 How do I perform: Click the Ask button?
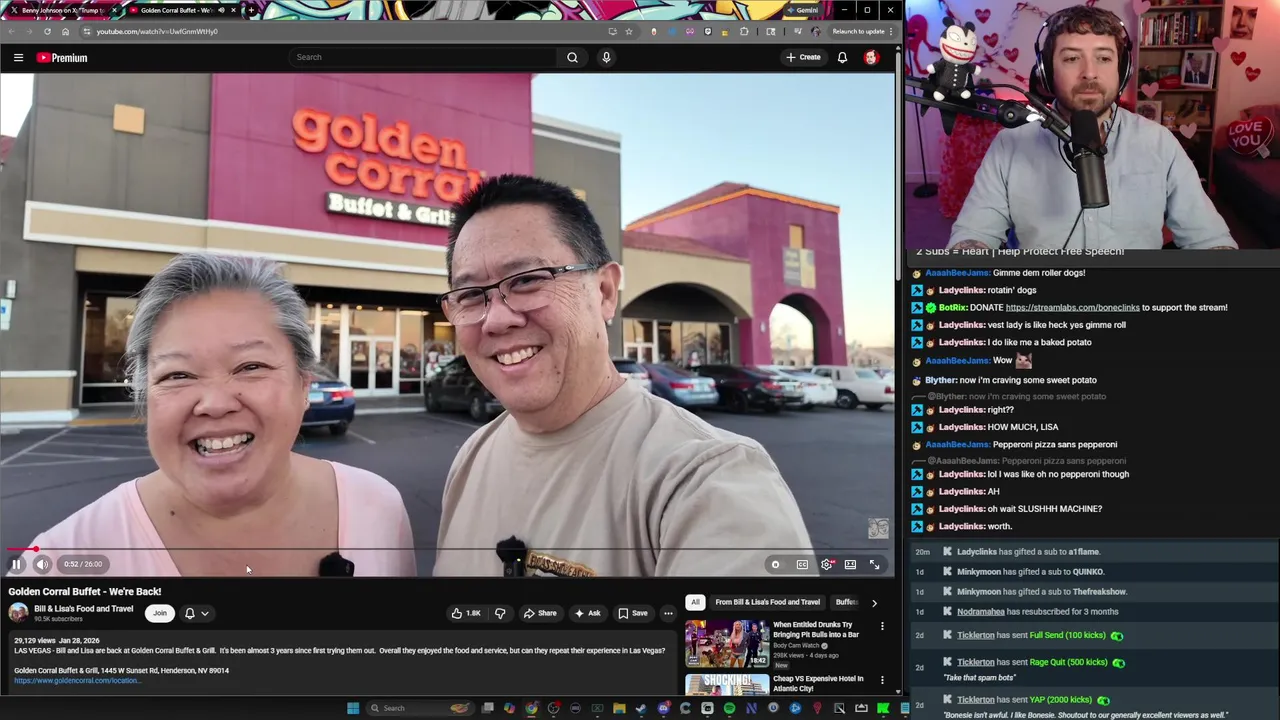[588, 613]
